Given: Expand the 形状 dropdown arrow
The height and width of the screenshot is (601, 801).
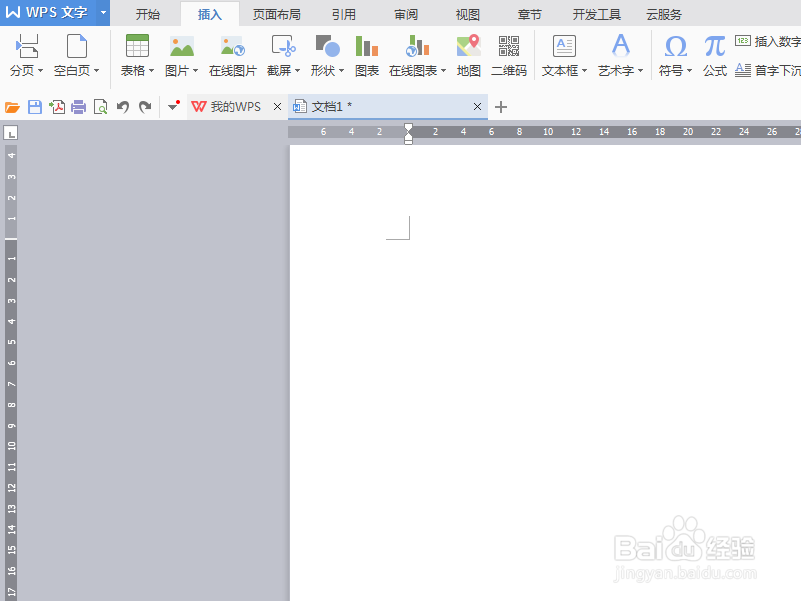Looking at the screenshot, I should [341, 71].
